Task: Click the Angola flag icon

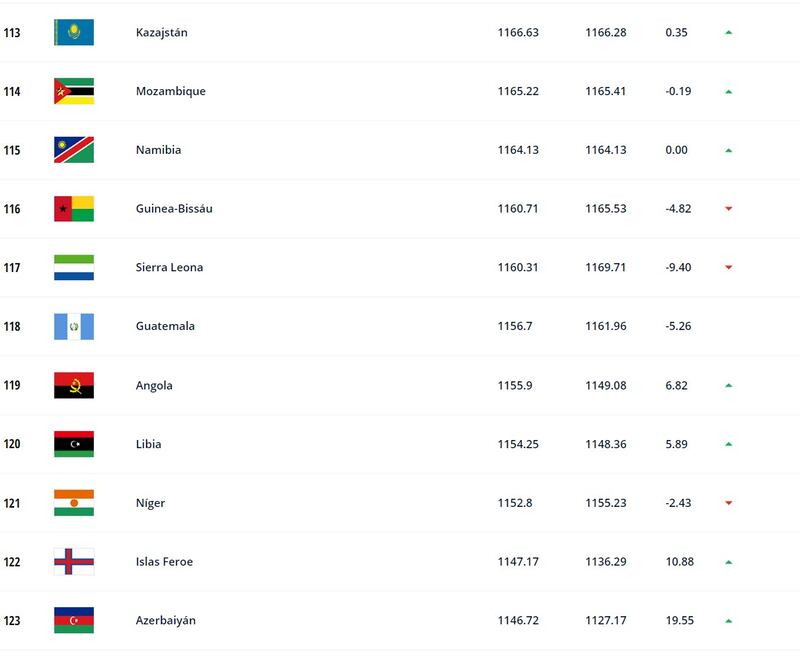Action: pos(74,385)
